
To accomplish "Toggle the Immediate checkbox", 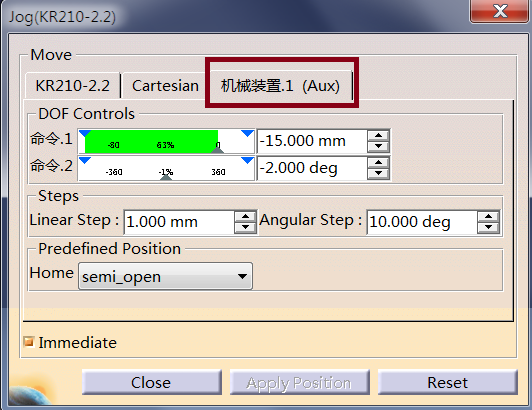I will pos(29,341).
